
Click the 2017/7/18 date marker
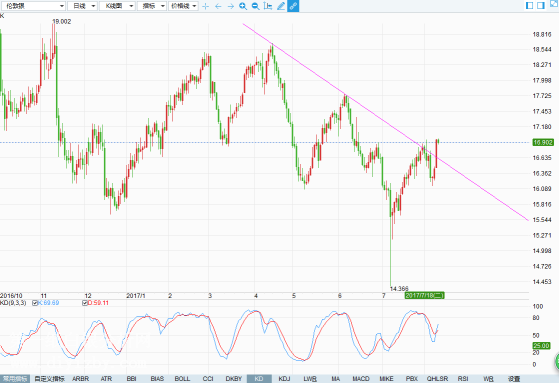pos(424,295)
